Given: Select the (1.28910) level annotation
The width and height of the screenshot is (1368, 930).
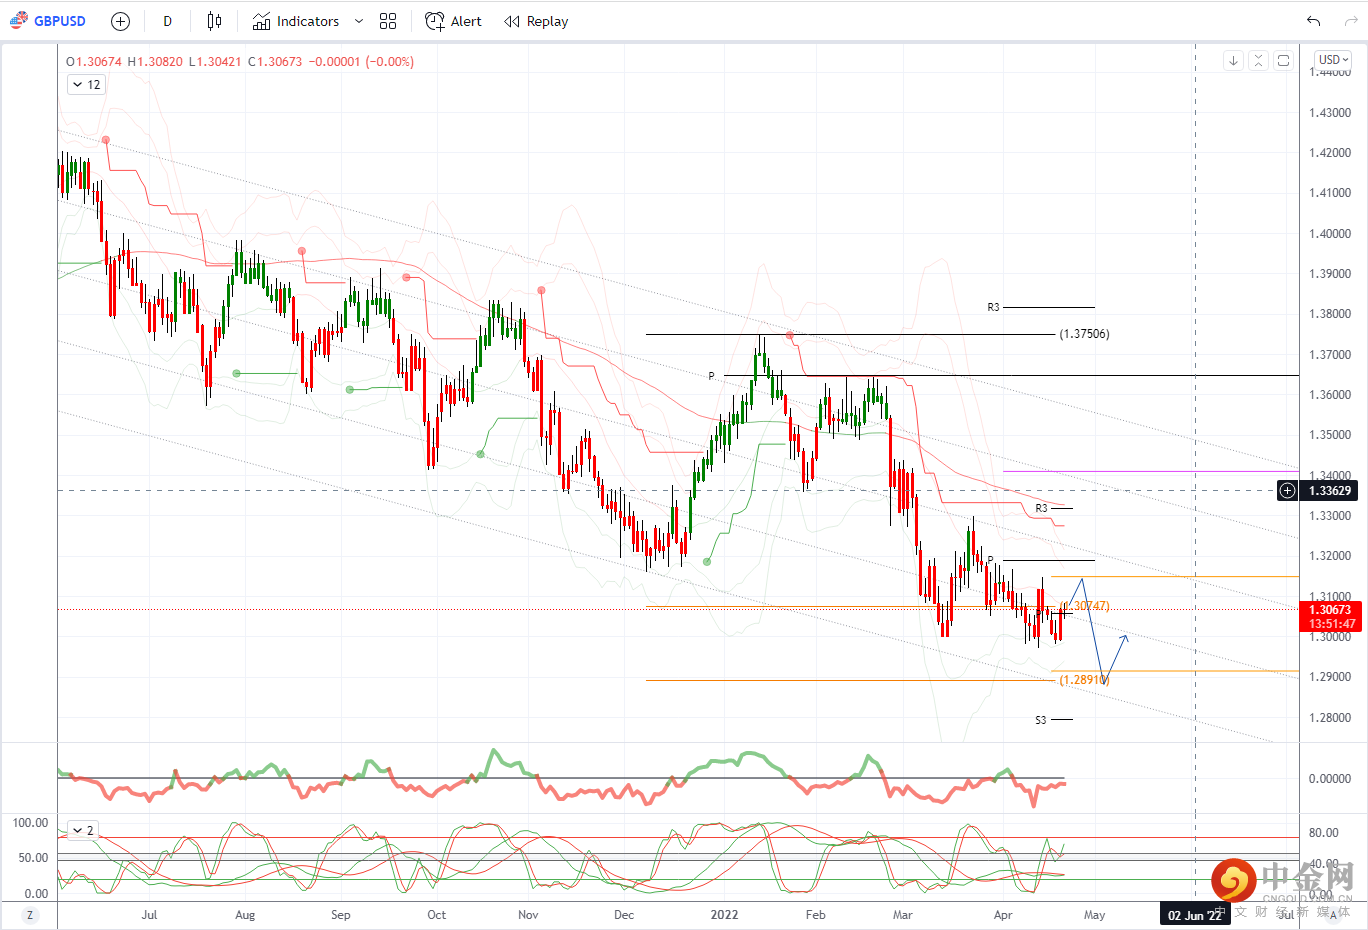Looking at the screenshot, I should tap(1084, 680).
